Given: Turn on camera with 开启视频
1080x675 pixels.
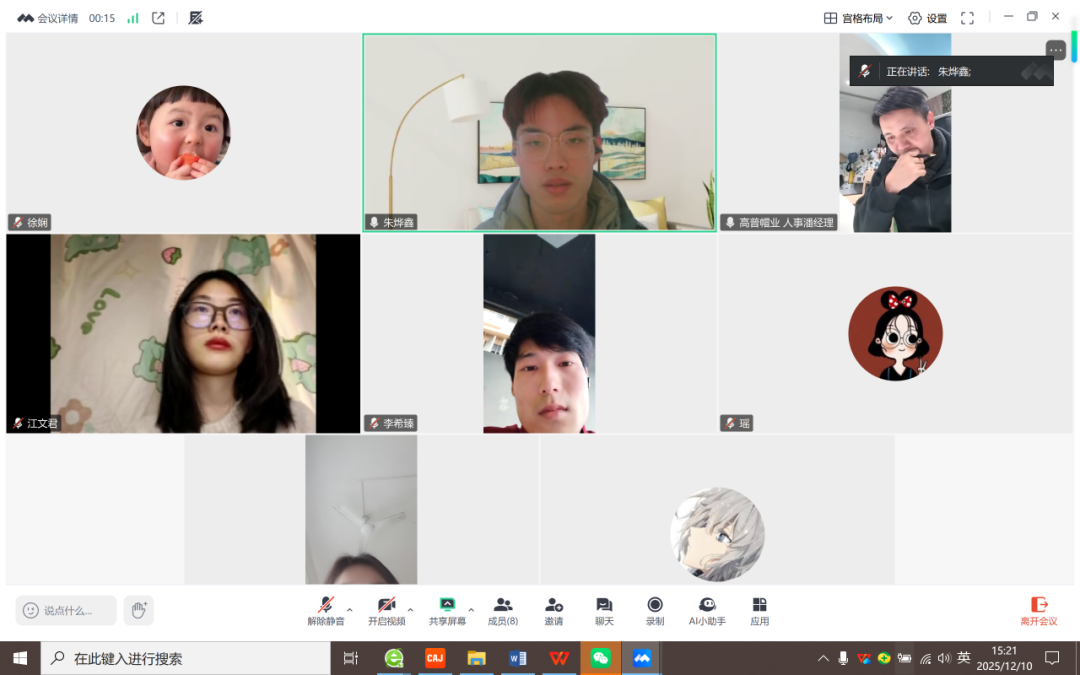Looking at the screenshot, I should point(386,610).
